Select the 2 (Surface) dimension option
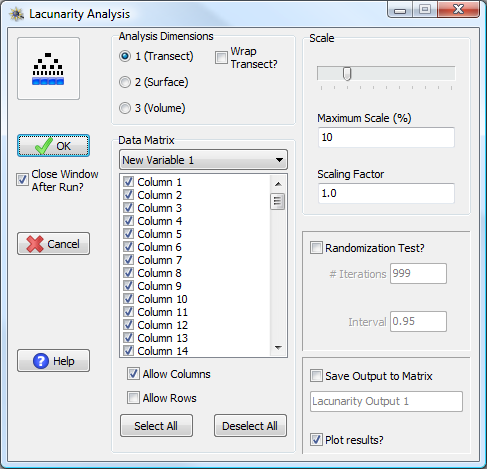 coord(125,82)
